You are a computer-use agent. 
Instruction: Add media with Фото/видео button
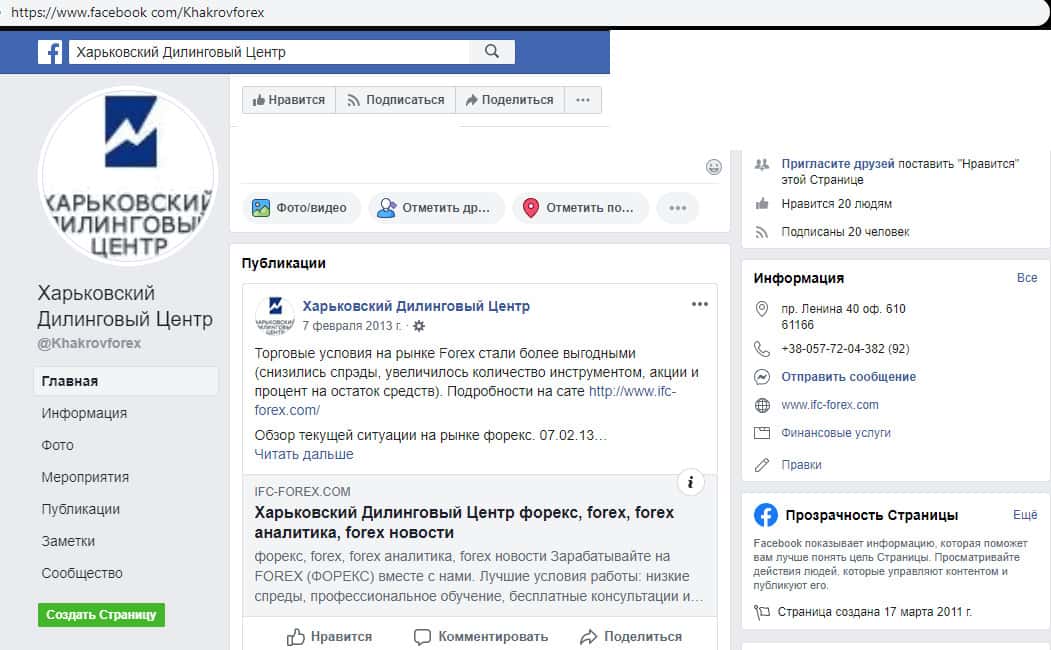click(x=300, y=208)
